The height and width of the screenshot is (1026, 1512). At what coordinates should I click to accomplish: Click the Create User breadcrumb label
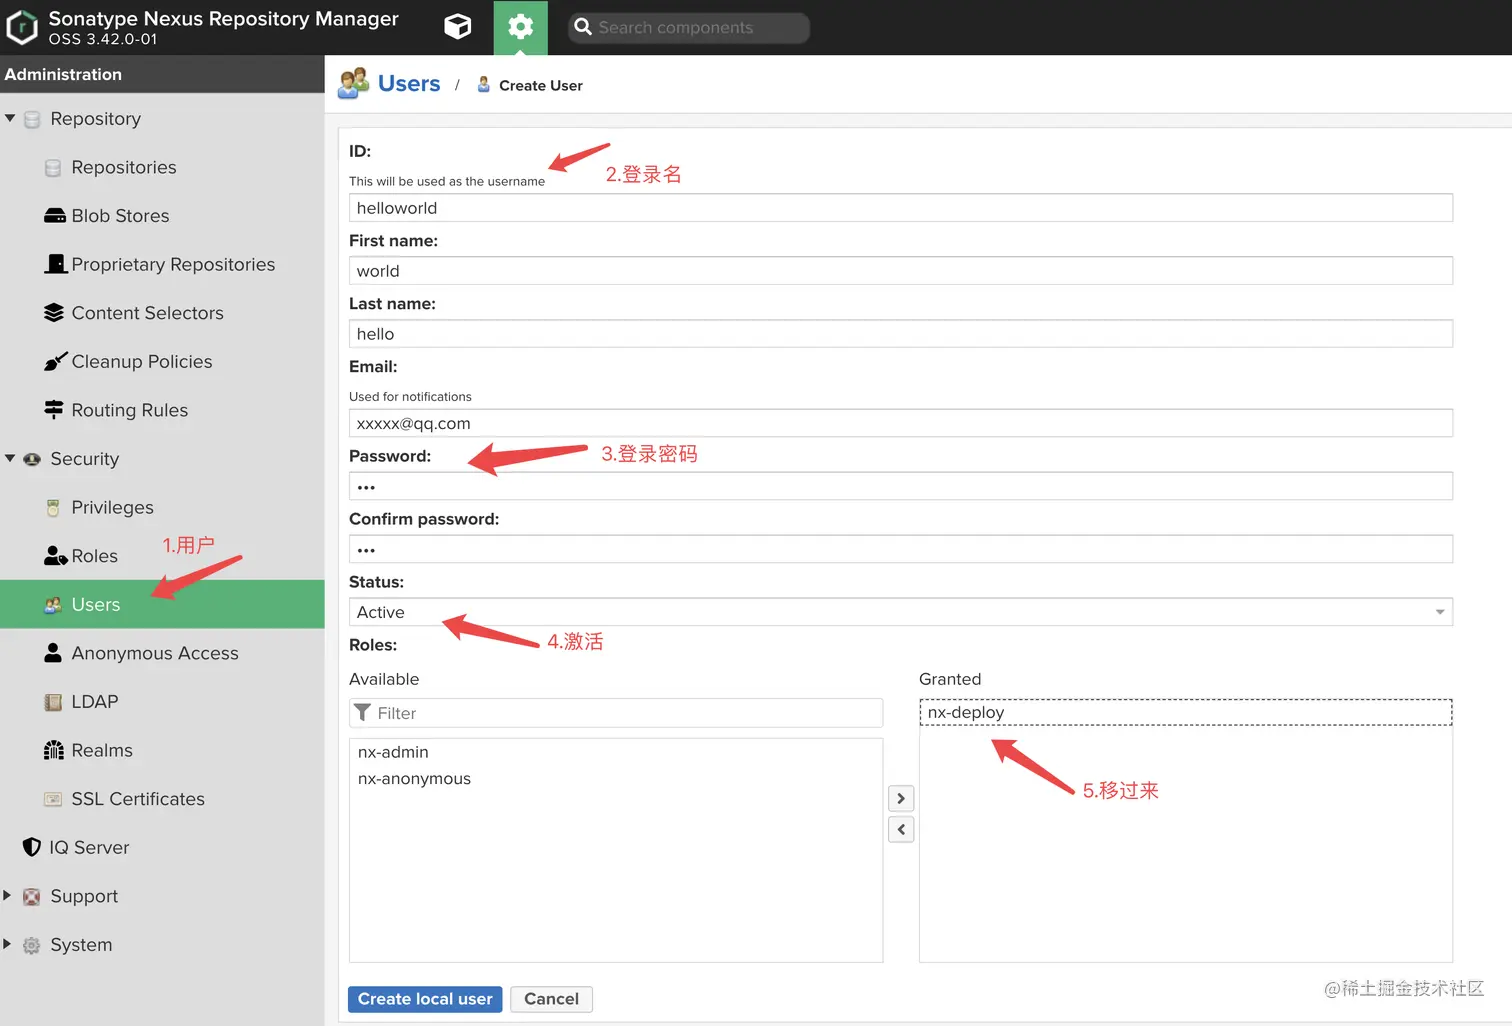541,86
